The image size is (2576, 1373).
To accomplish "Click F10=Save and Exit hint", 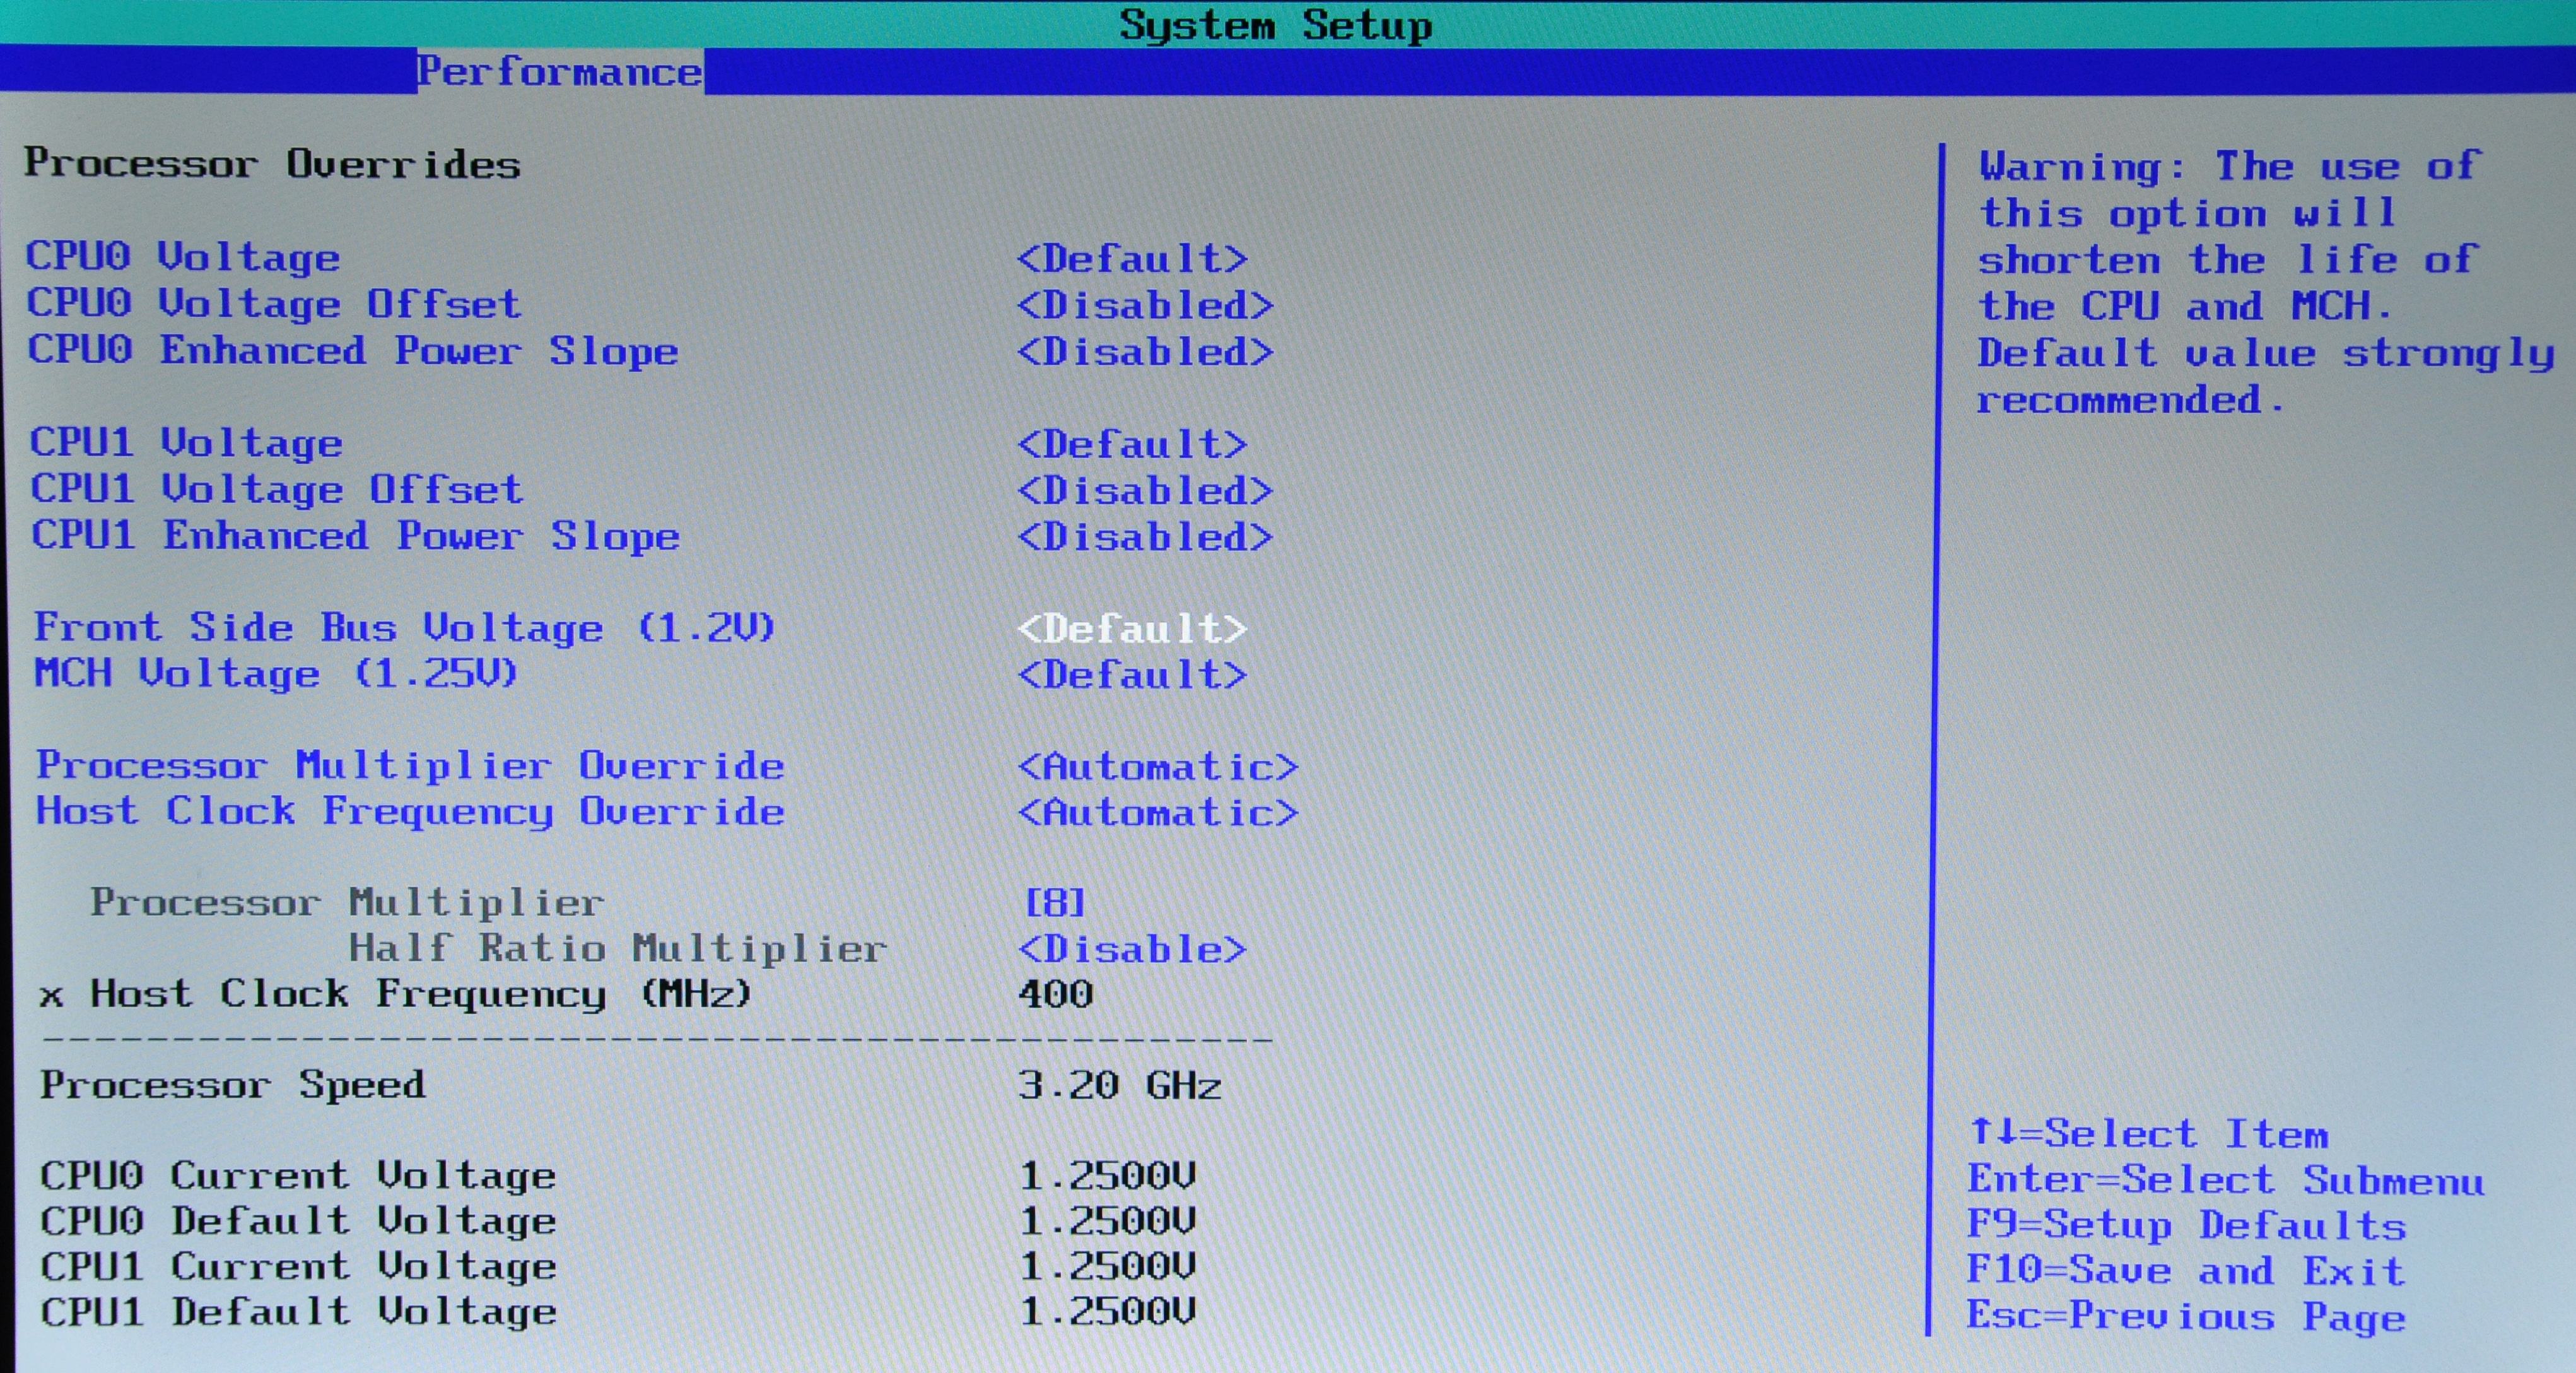I will click(2185, 1271).
